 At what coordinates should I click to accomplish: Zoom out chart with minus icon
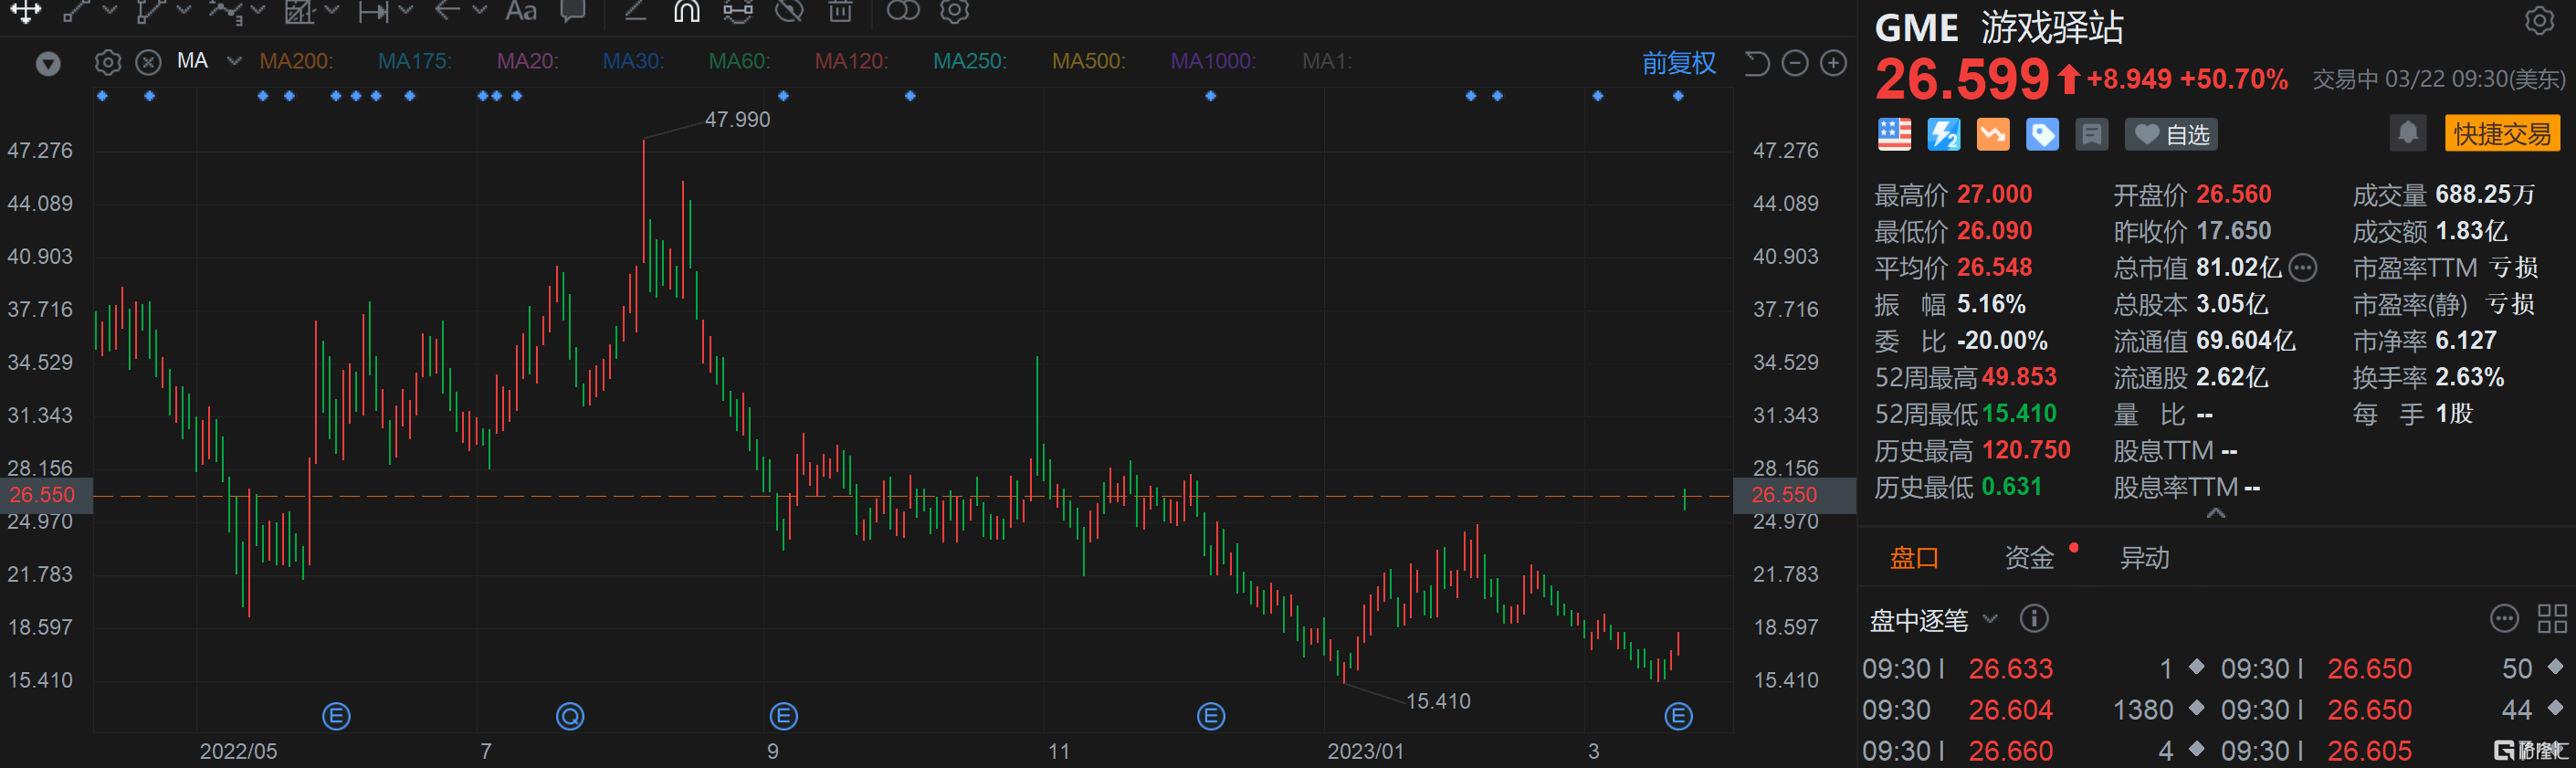pyautogui.click(x=1795, y=63)
